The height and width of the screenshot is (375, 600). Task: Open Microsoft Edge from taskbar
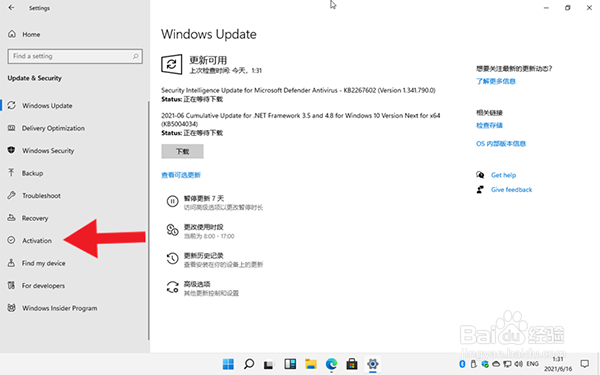point(331,364)
